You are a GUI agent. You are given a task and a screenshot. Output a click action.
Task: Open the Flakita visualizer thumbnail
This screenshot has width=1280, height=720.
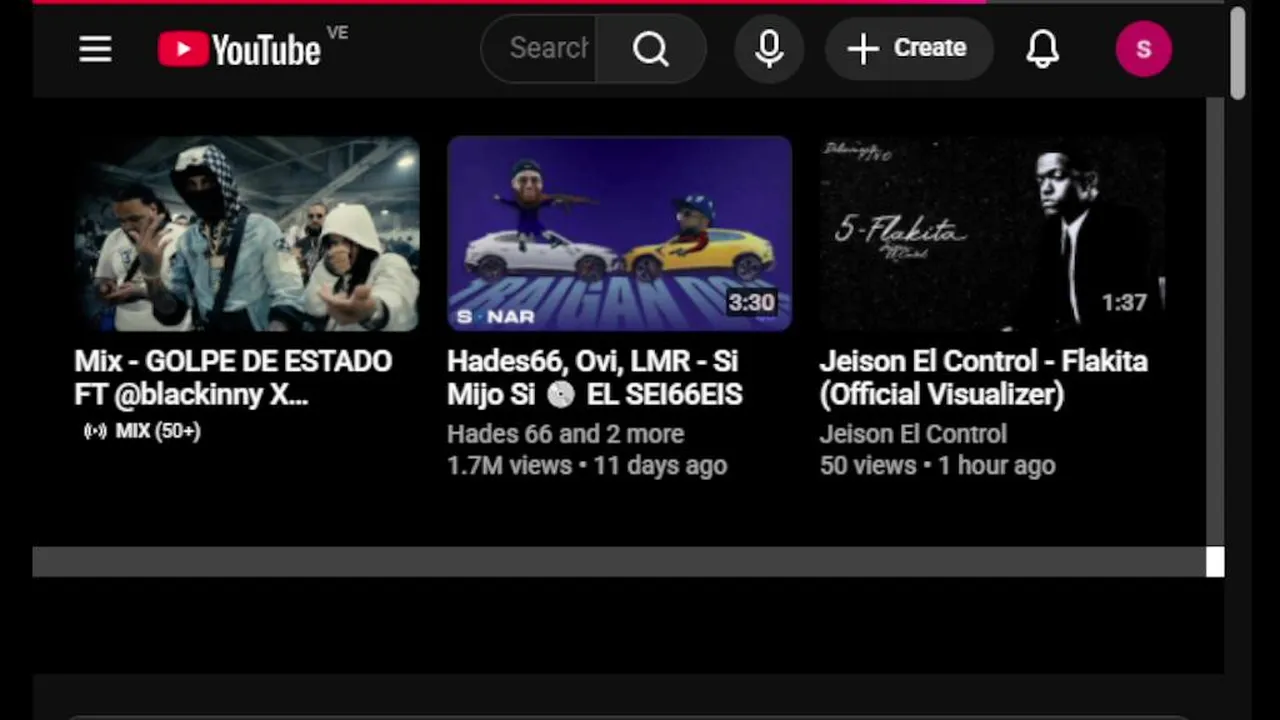pyautogui.click(x=992, y=233)
